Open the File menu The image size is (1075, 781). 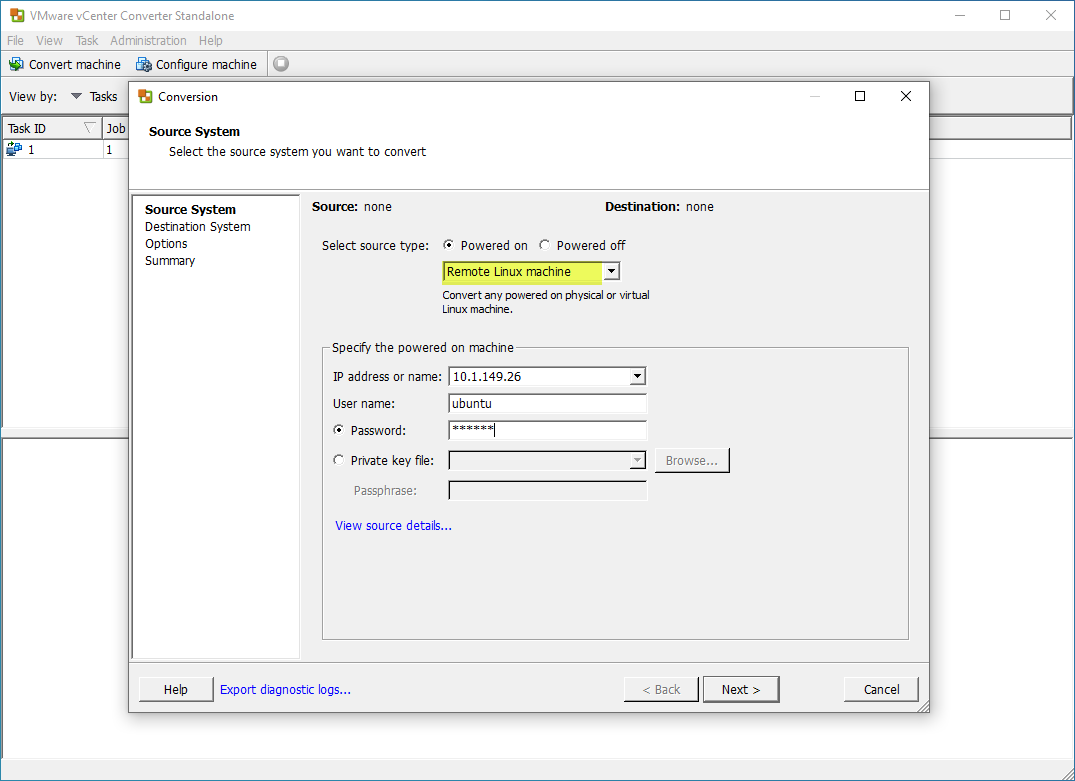click(16, 40)
